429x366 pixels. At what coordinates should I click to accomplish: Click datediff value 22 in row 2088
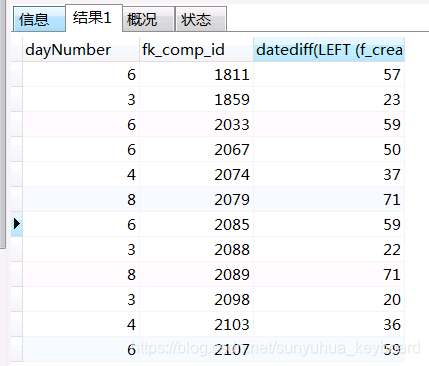329,249
